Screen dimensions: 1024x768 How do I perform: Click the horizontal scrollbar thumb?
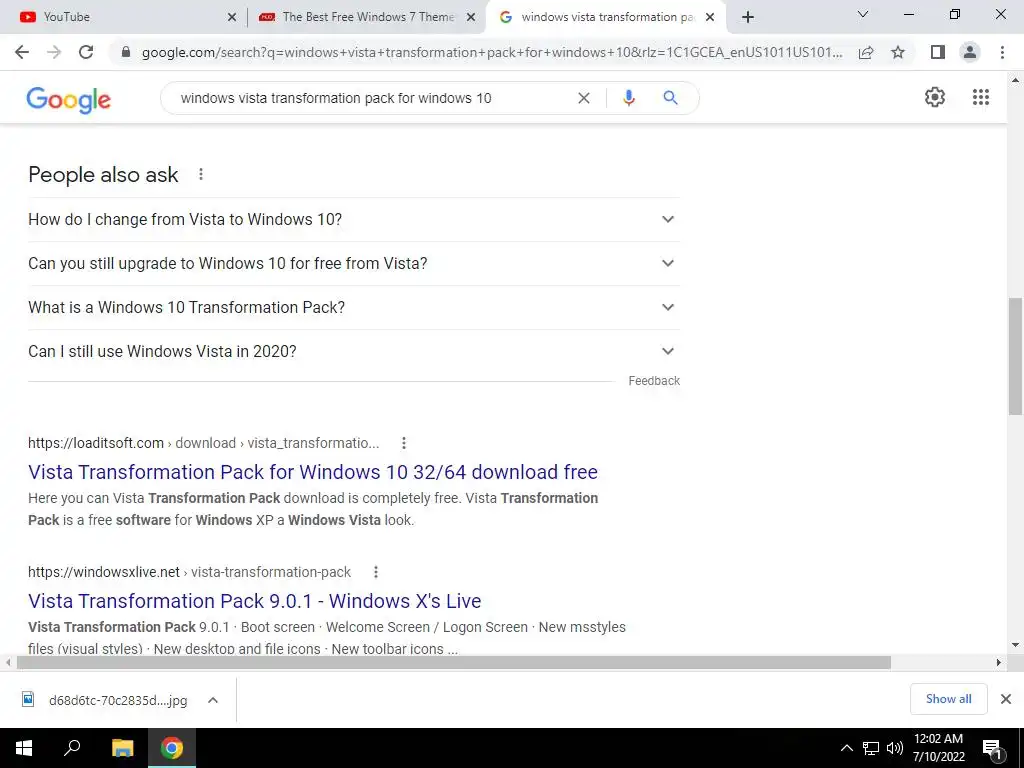click(453, 663)
